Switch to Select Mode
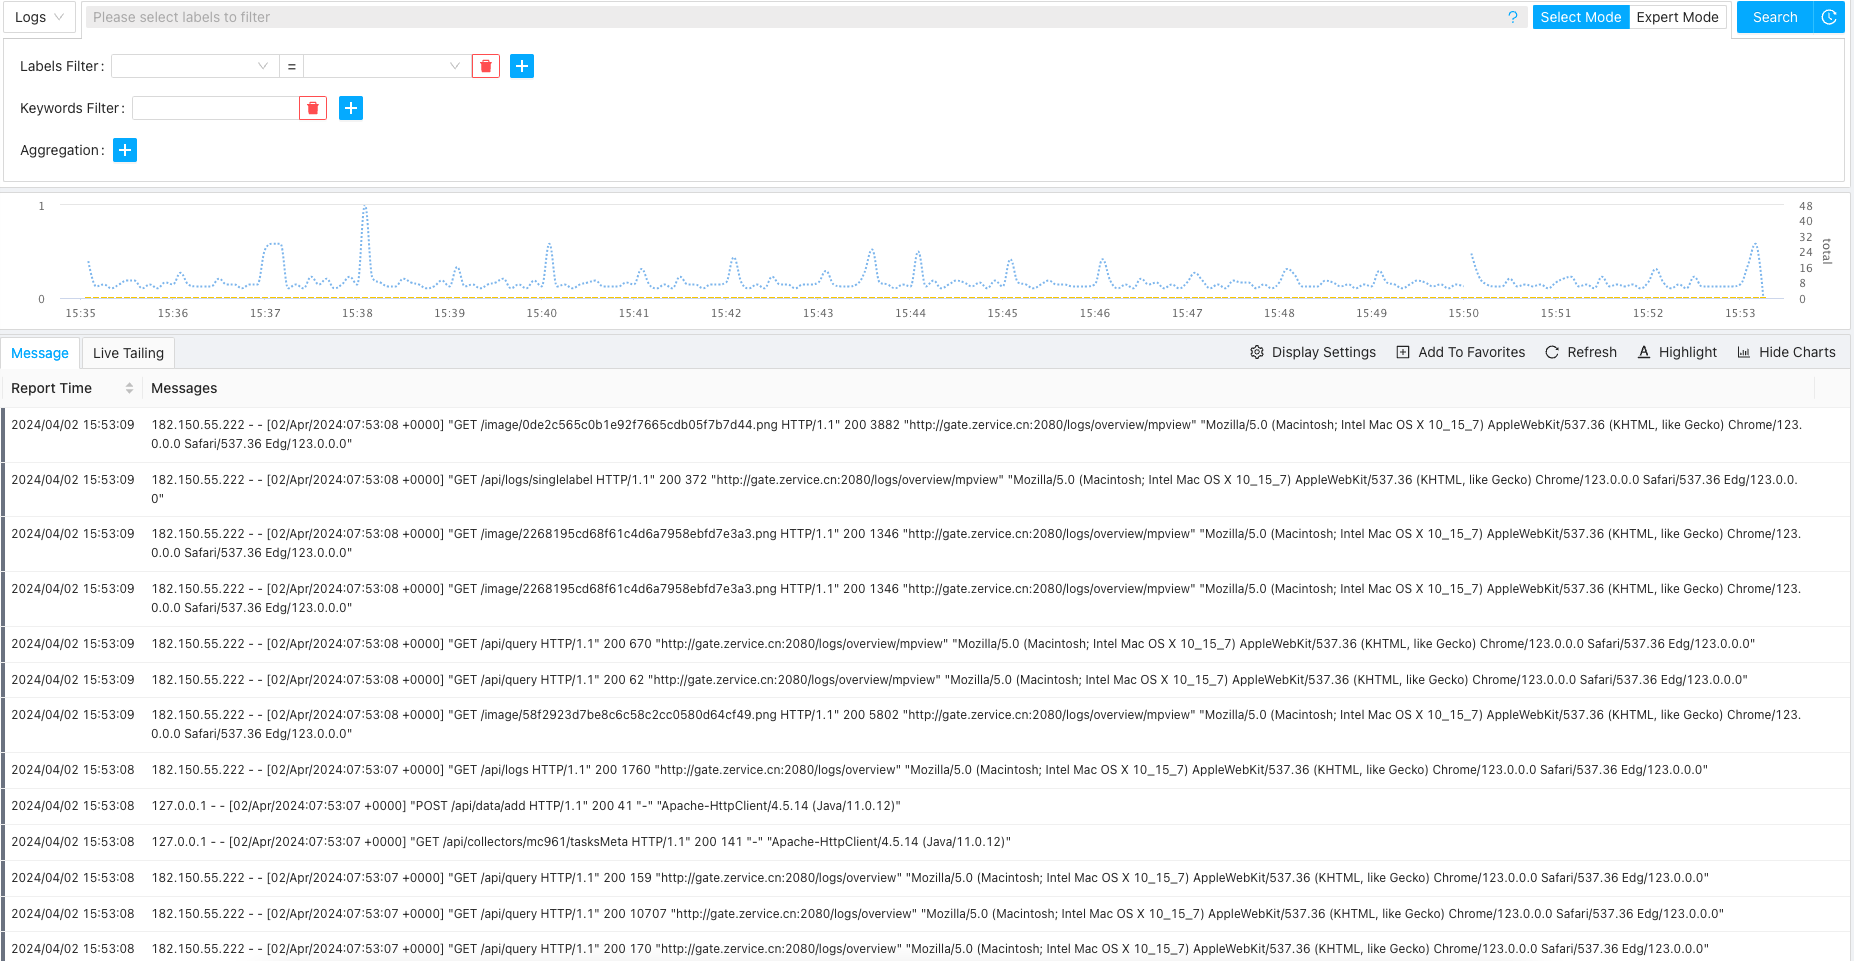 click(1580, 17)
